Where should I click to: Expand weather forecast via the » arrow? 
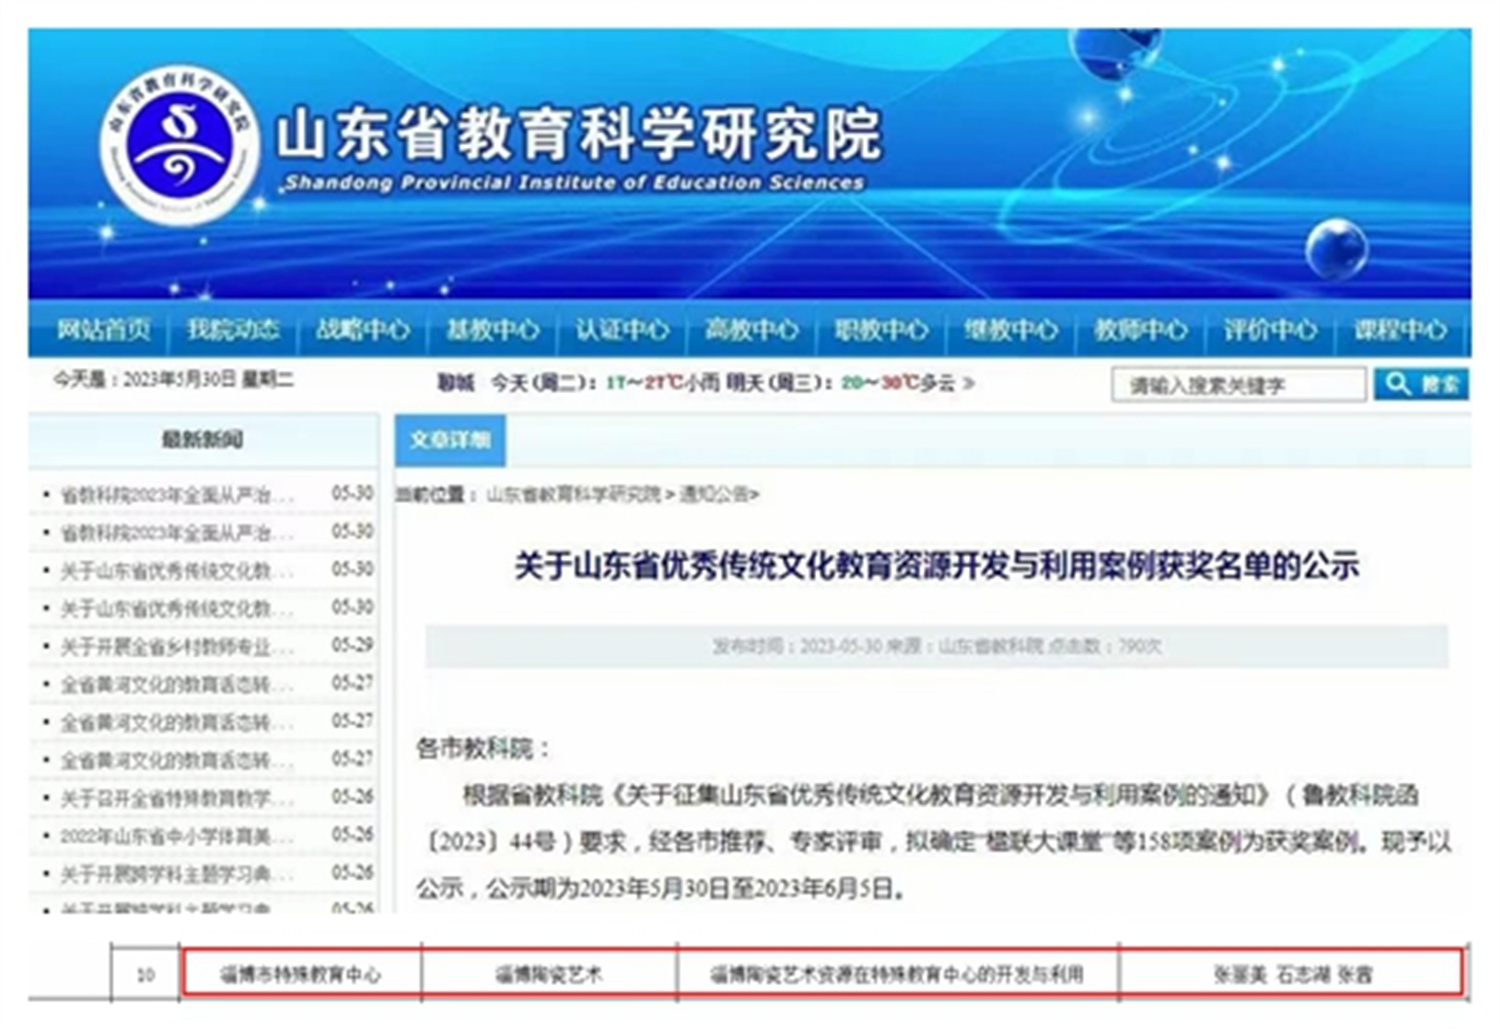(x=968, y=383)
